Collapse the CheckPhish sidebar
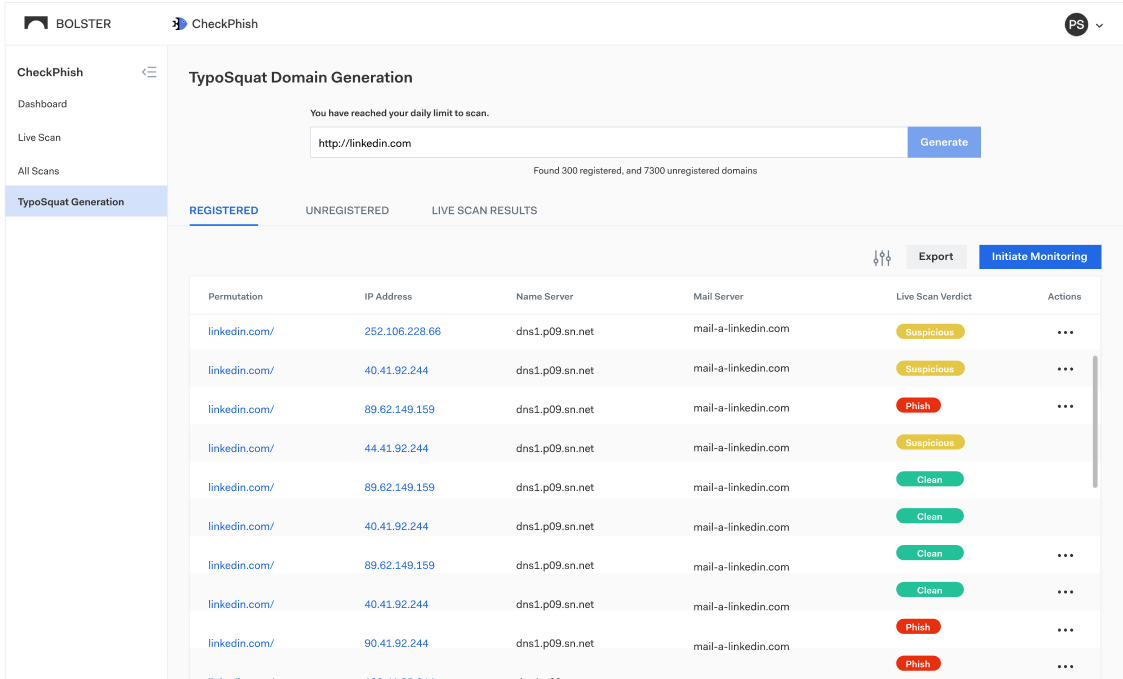Viewport: 1123px width, 679px height. 149,72
